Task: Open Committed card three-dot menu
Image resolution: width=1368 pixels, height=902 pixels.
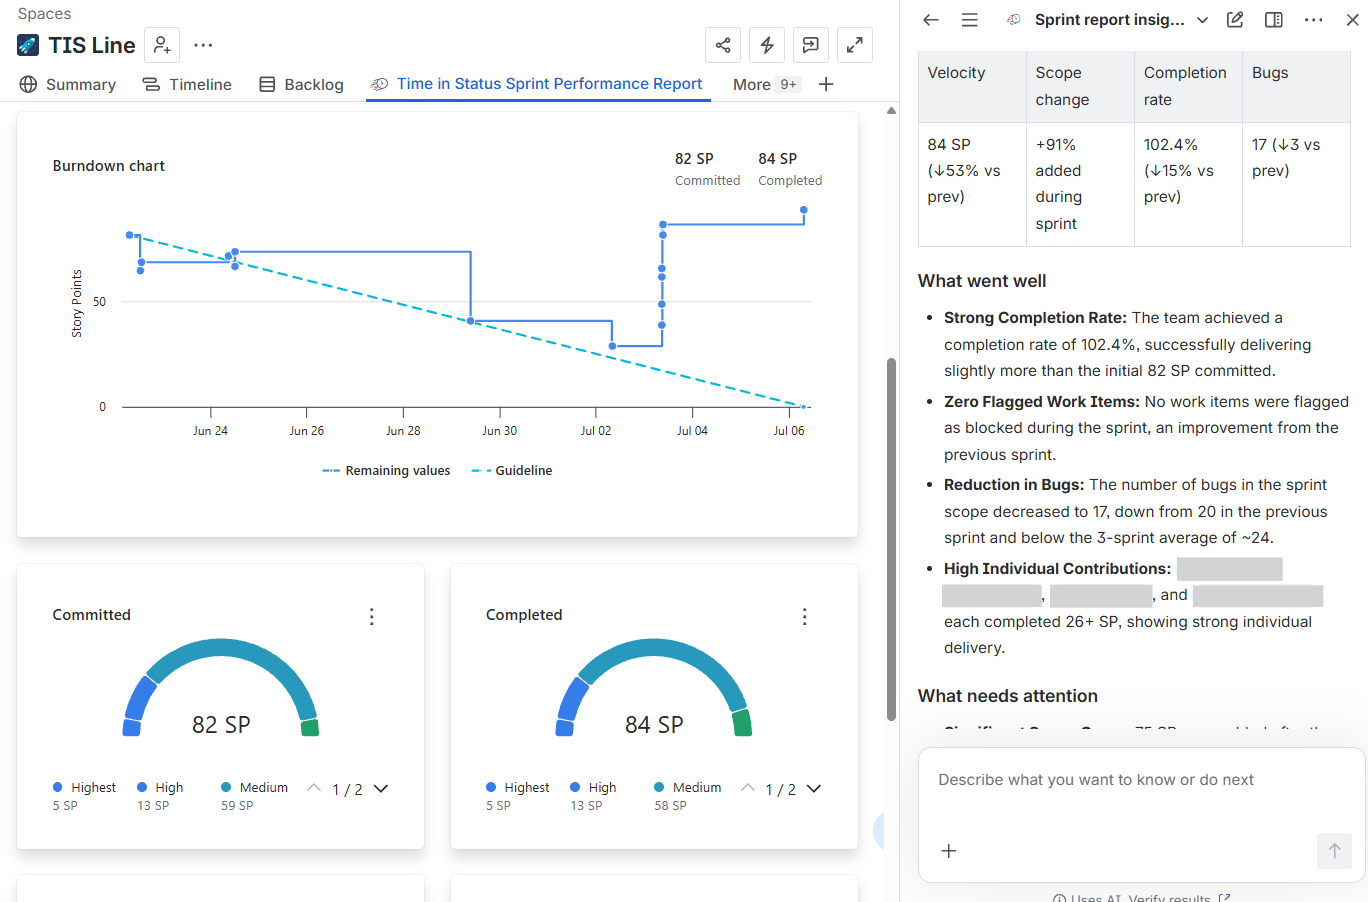Action: tap(372, 617)
